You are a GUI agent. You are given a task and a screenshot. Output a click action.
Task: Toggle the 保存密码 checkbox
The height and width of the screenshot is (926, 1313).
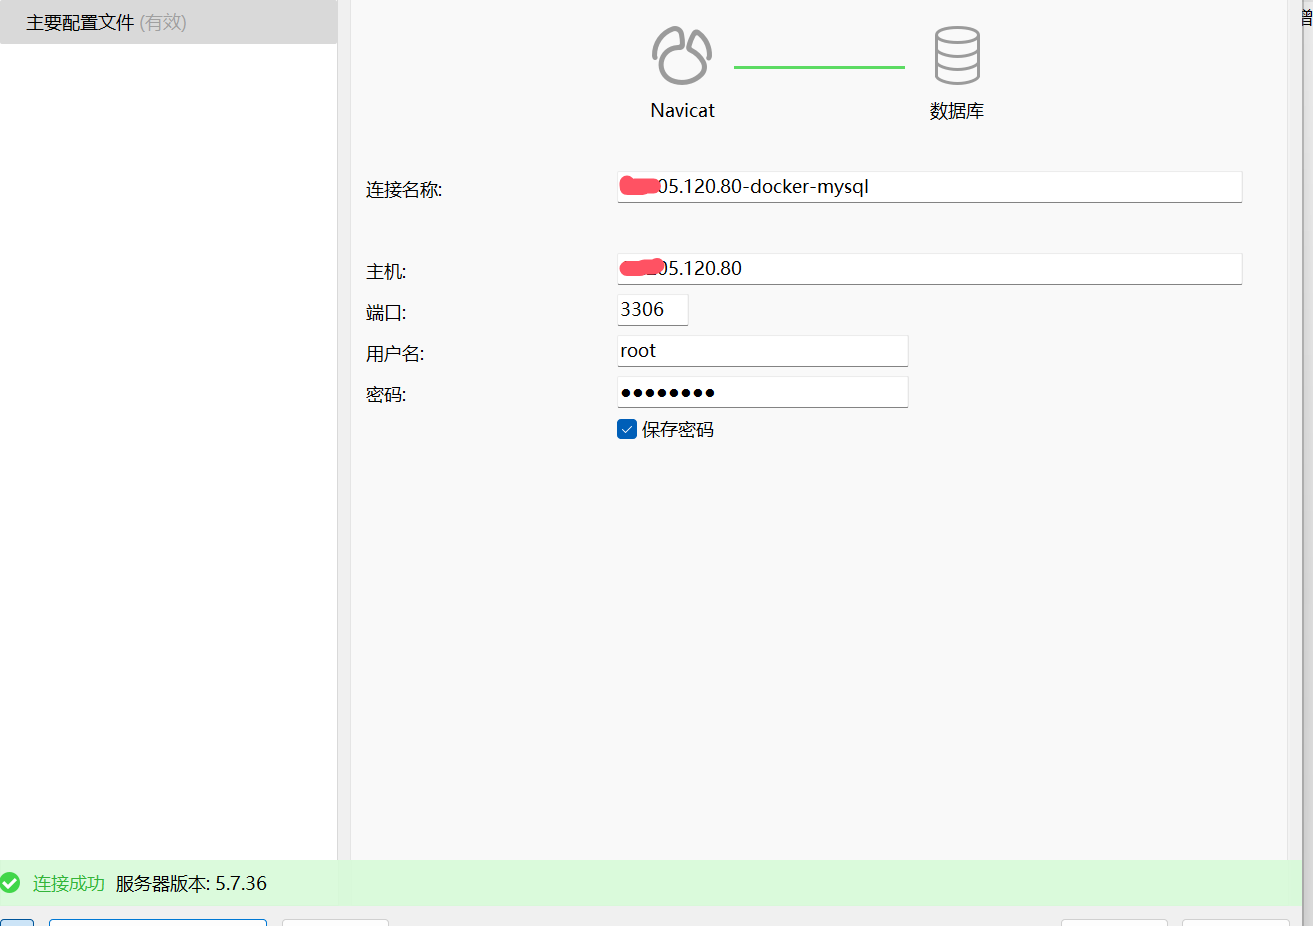point(627,429)
